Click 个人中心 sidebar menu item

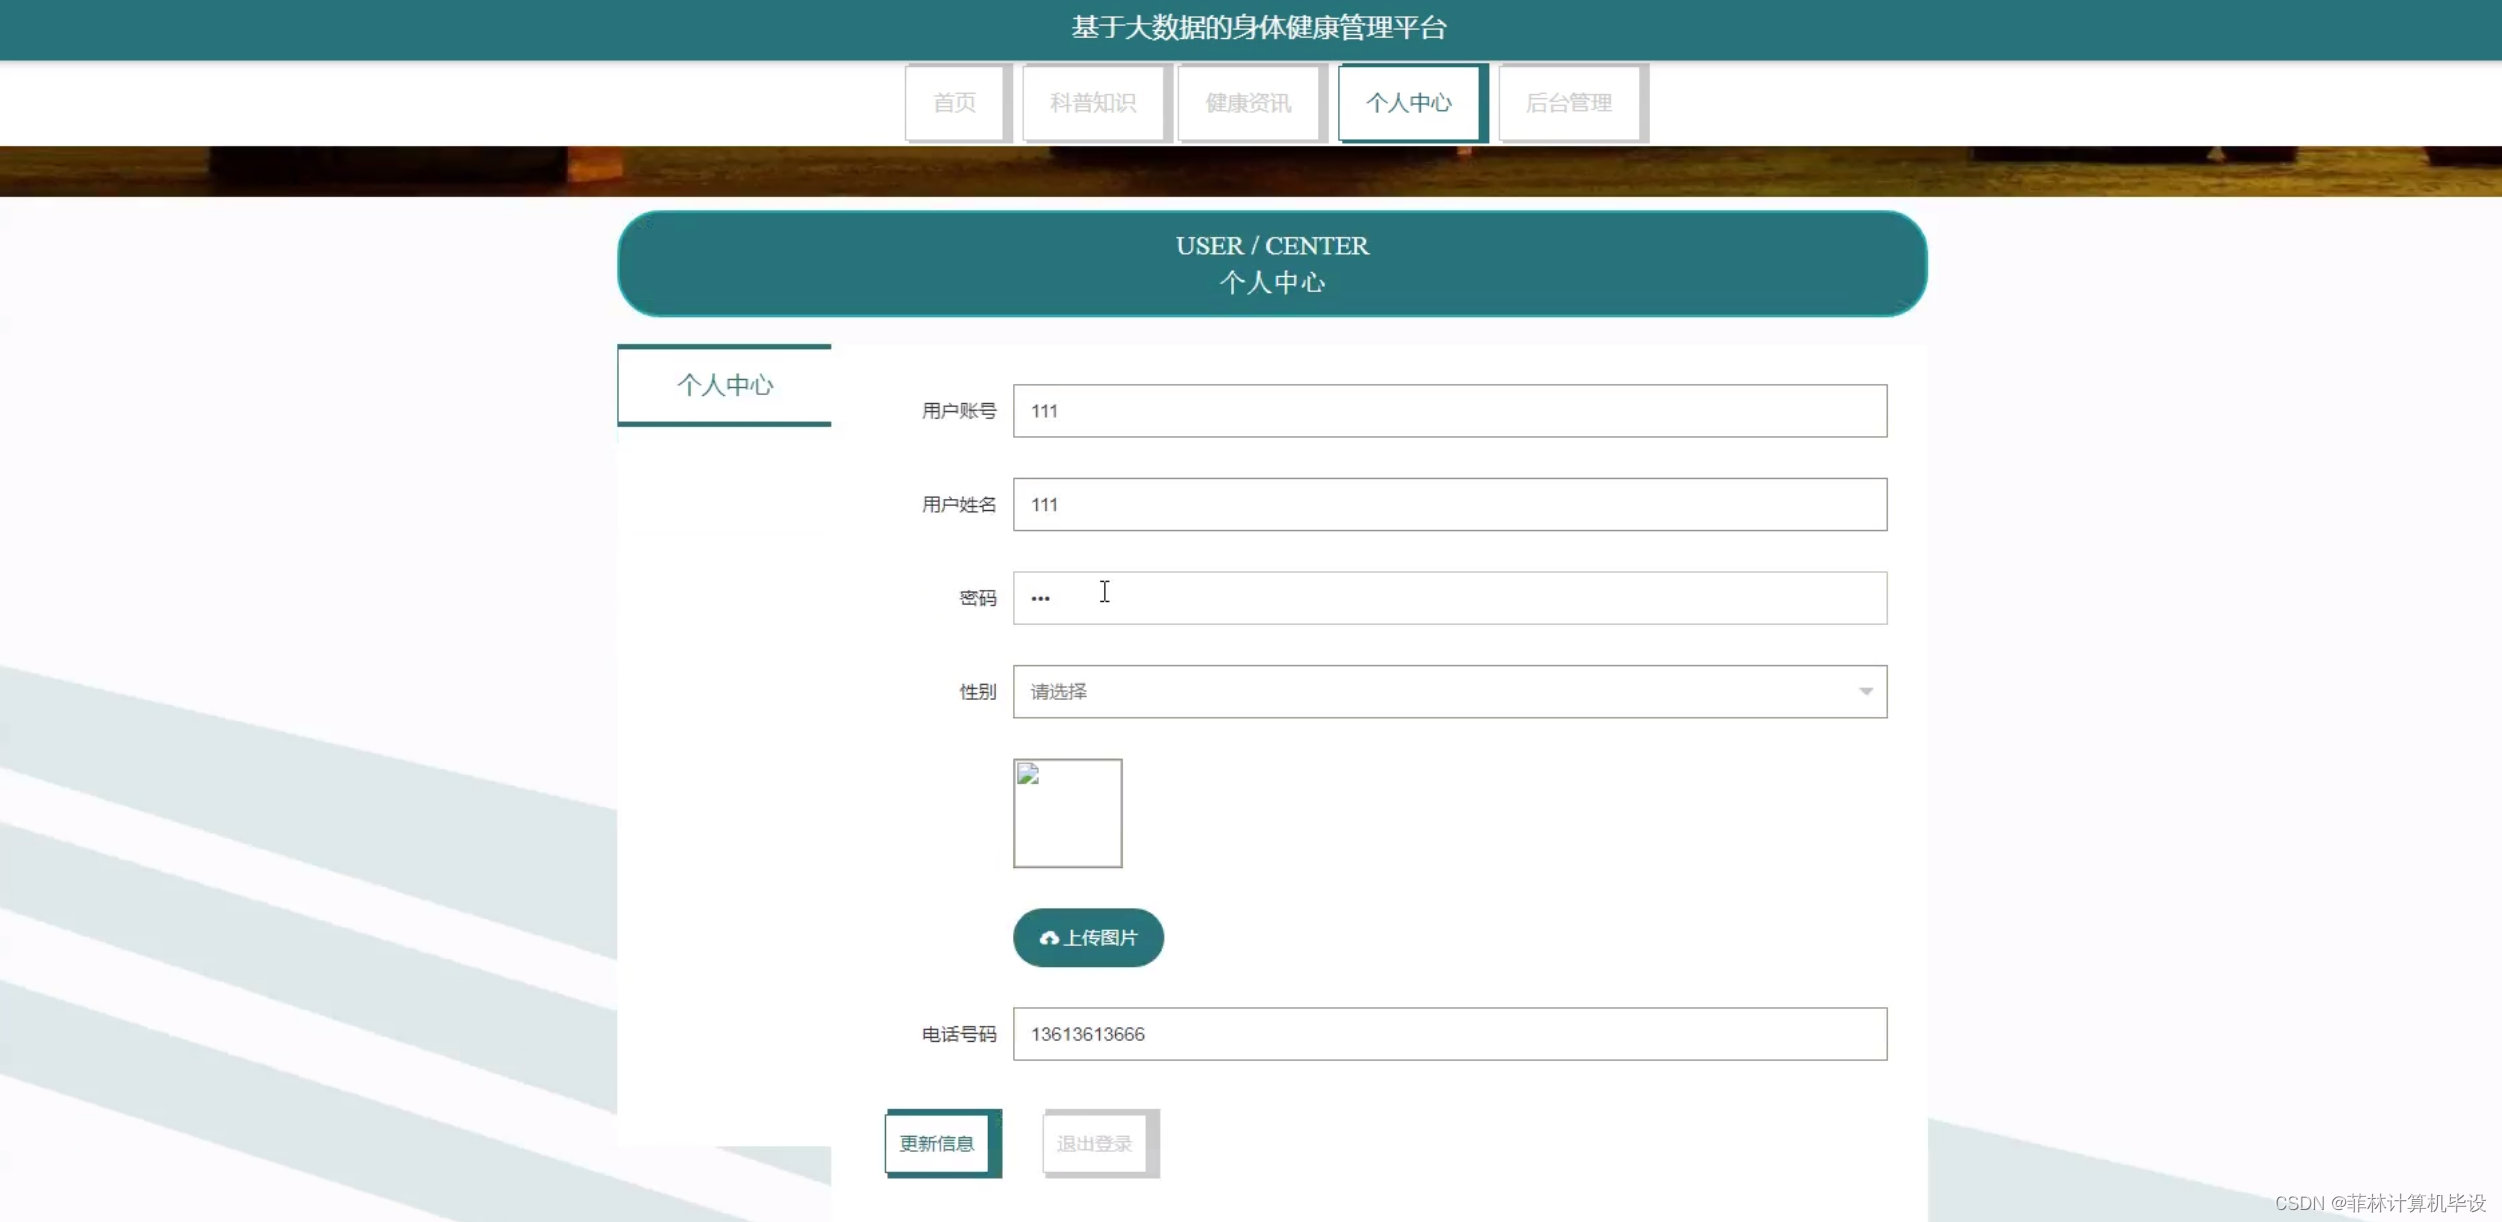click(725, 385)
